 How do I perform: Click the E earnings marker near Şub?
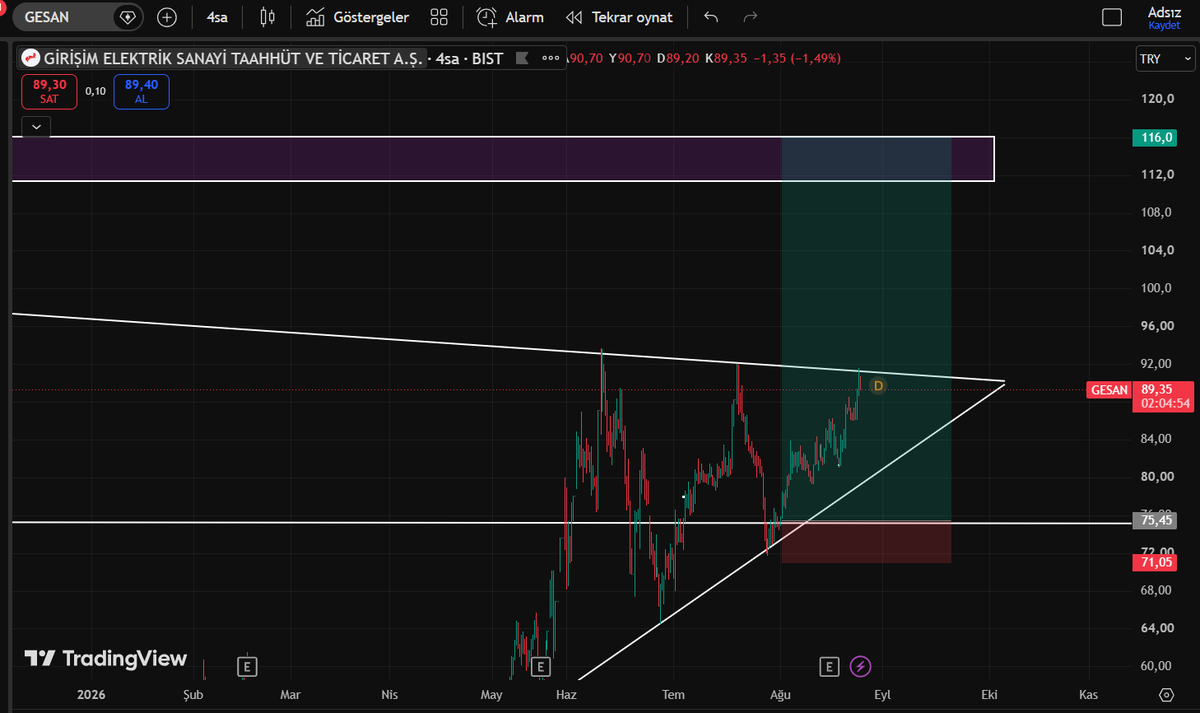pyautogui.click(x=246, y=665)
